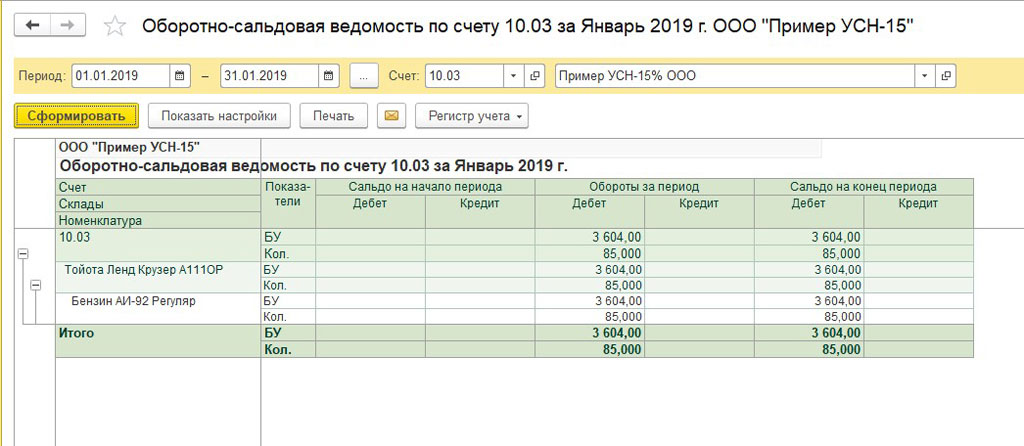Image resolution: width=1024 pixels, height=446 pixels.
Task: Collapse the Тойота Ленд Крузер group
Action: 35,286
